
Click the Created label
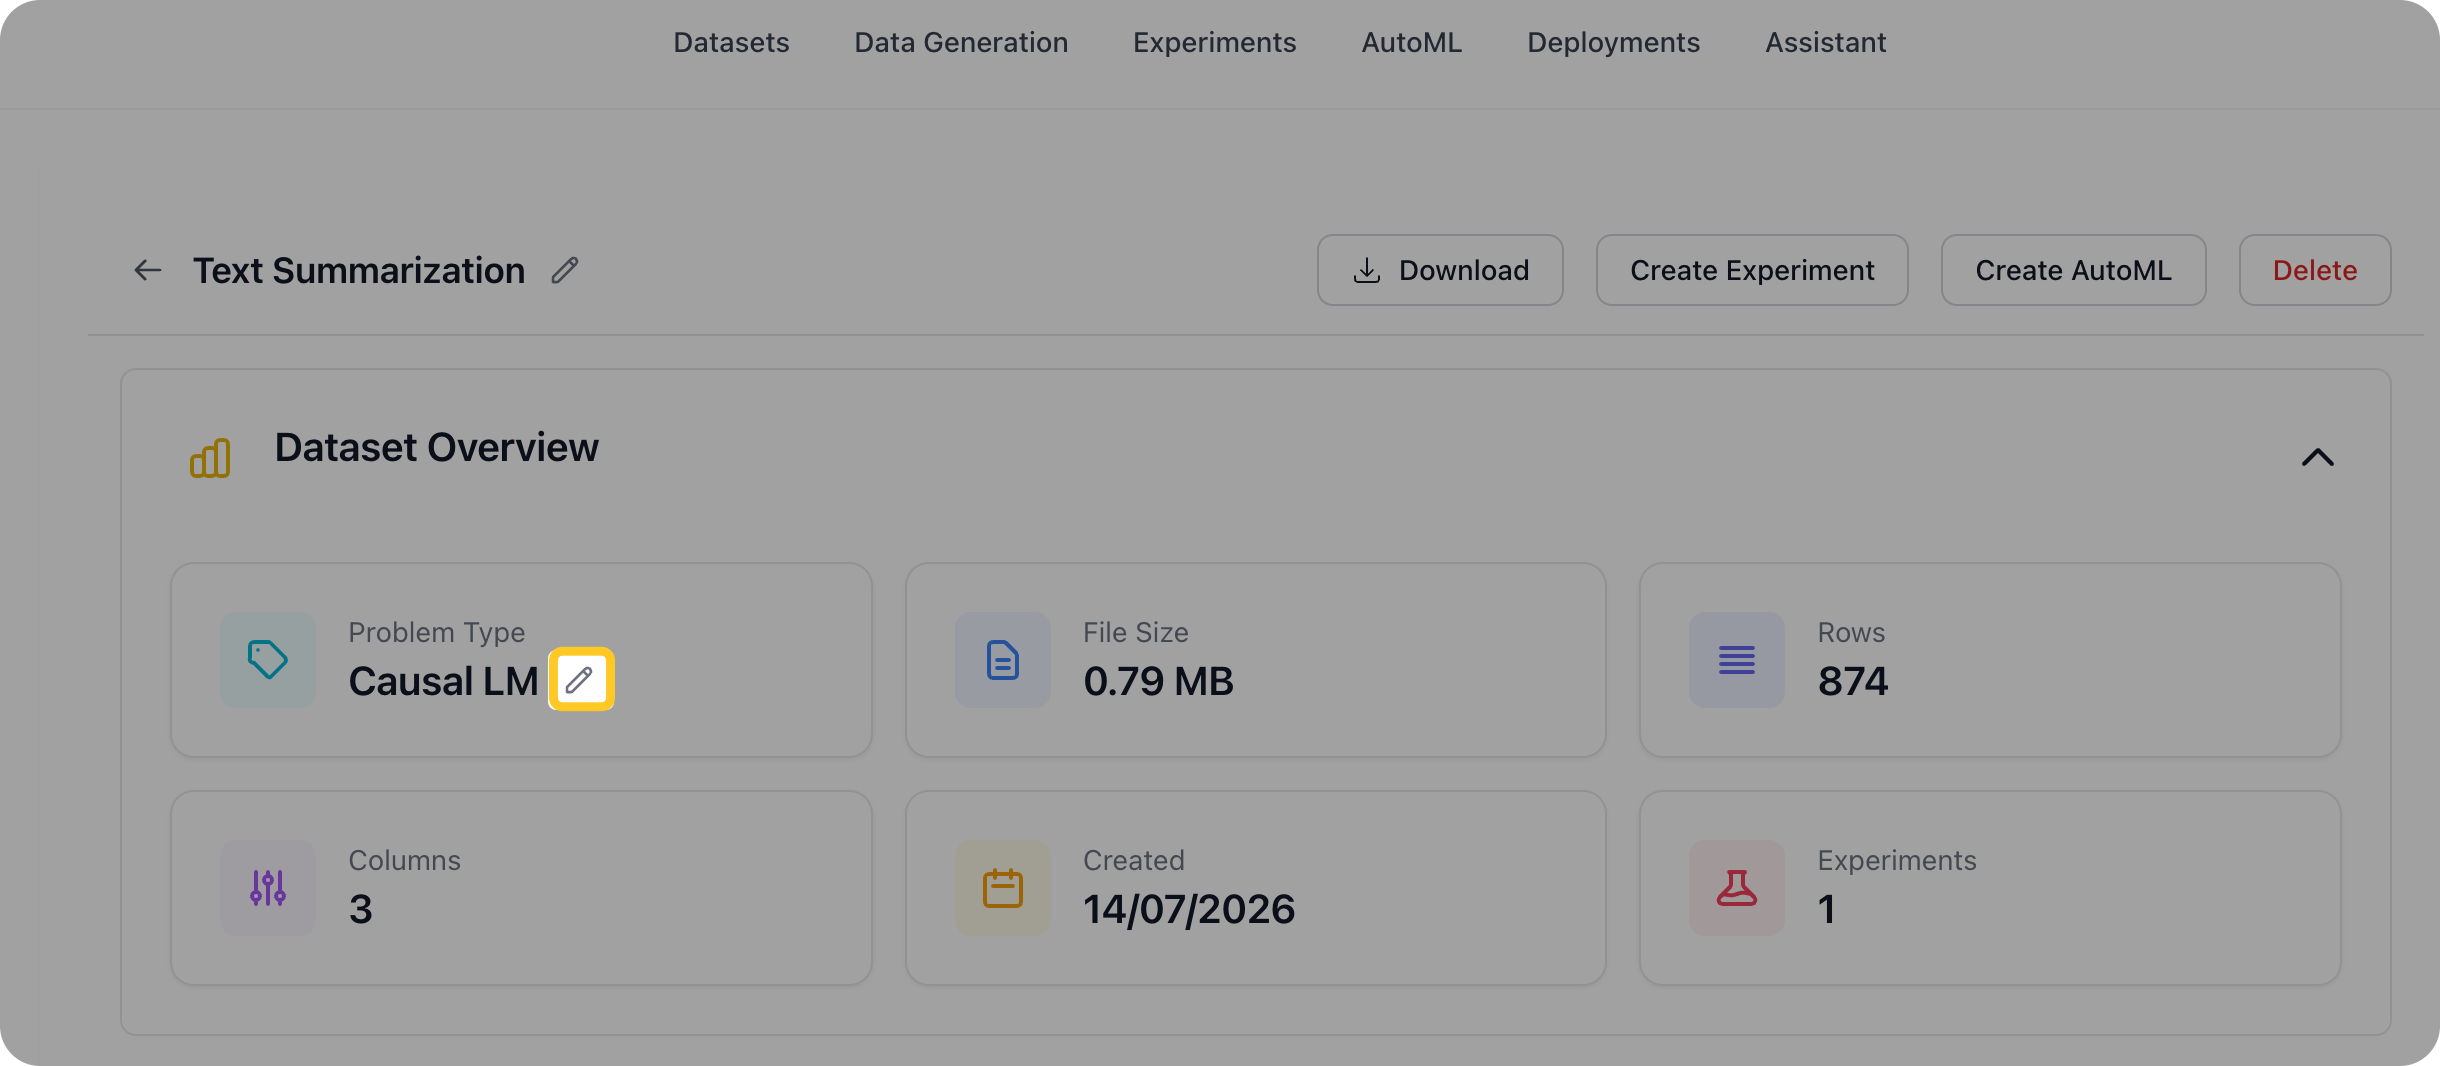1133,860
